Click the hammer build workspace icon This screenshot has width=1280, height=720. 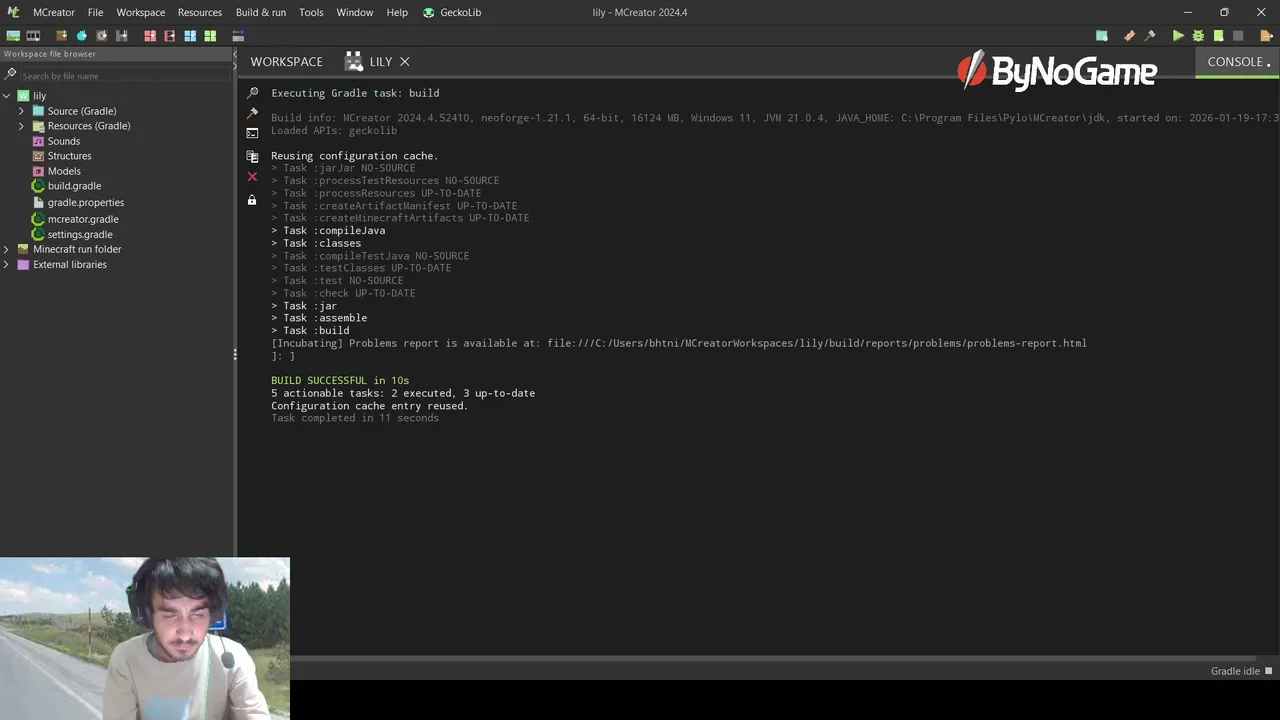[x=1150, y=36]
